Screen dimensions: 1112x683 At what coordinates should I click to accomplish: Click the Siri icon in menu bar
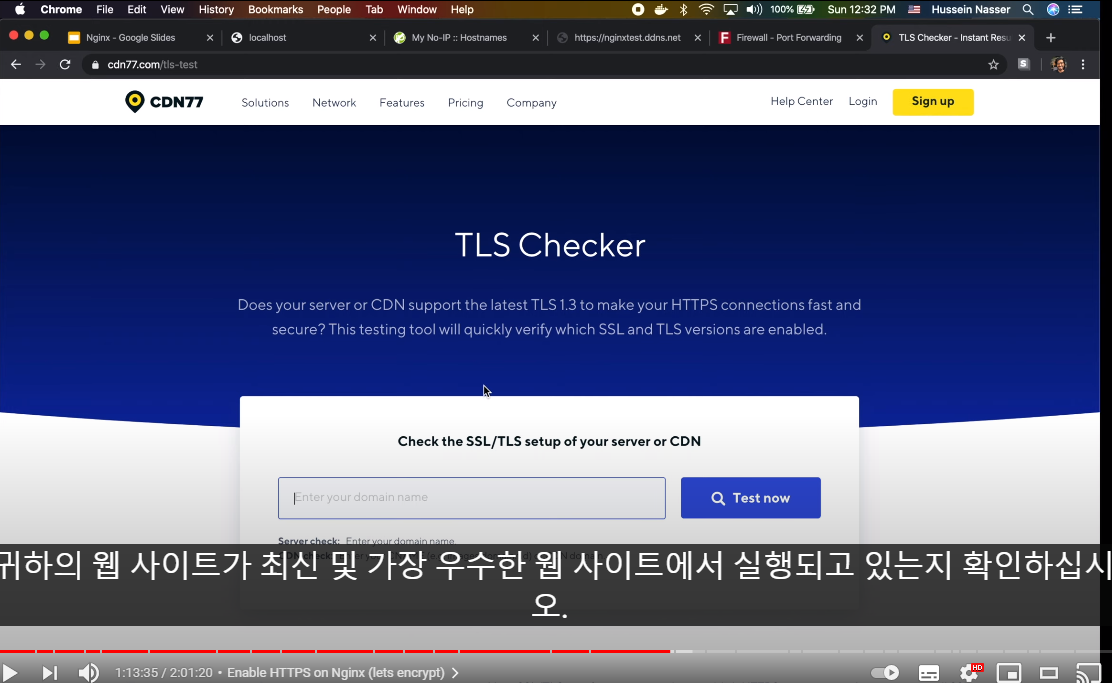pos(1053,9)
